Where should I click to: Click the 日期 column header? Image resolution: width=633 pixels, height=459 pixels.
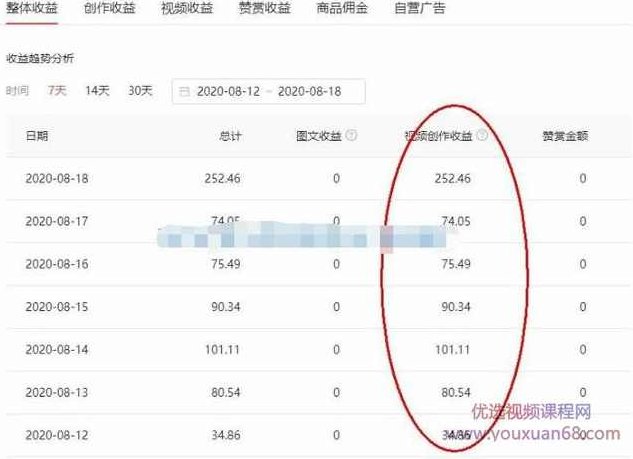pyautogui.click(x=37, y=136)
